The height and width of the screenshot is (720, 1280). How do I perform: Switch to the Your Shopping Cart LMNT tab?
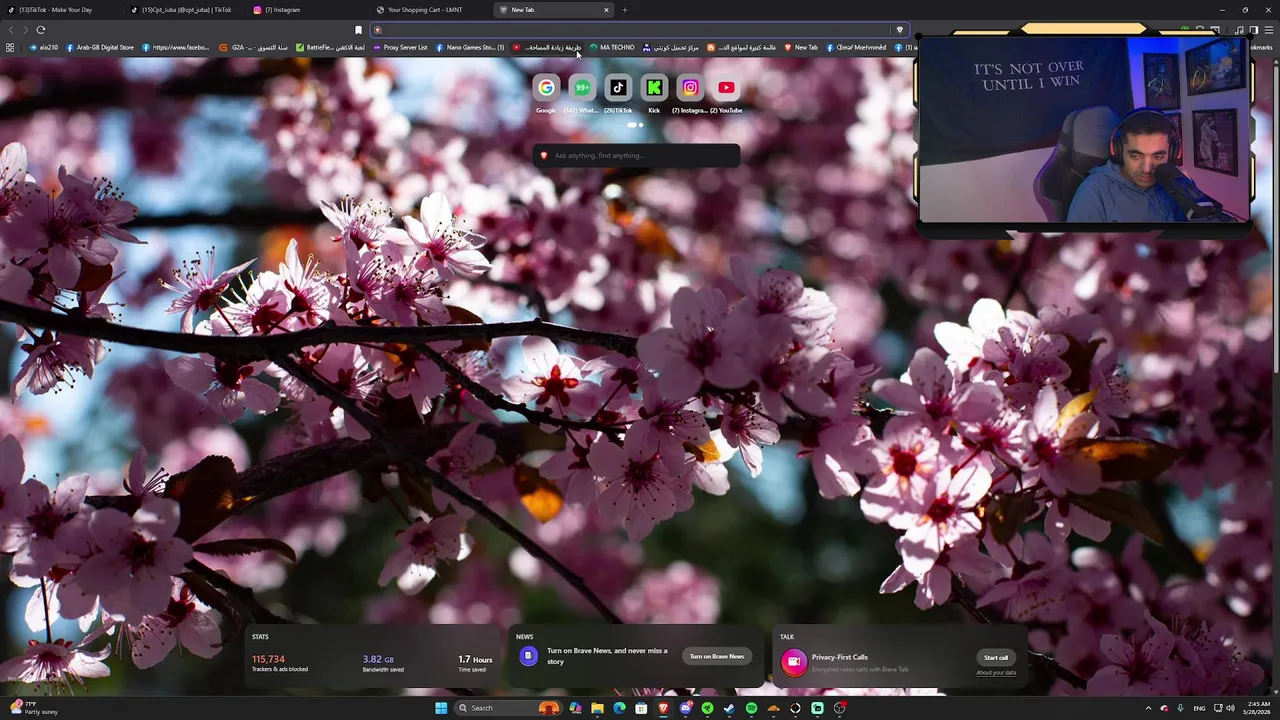pyautogui.click(x=431, y=10)
